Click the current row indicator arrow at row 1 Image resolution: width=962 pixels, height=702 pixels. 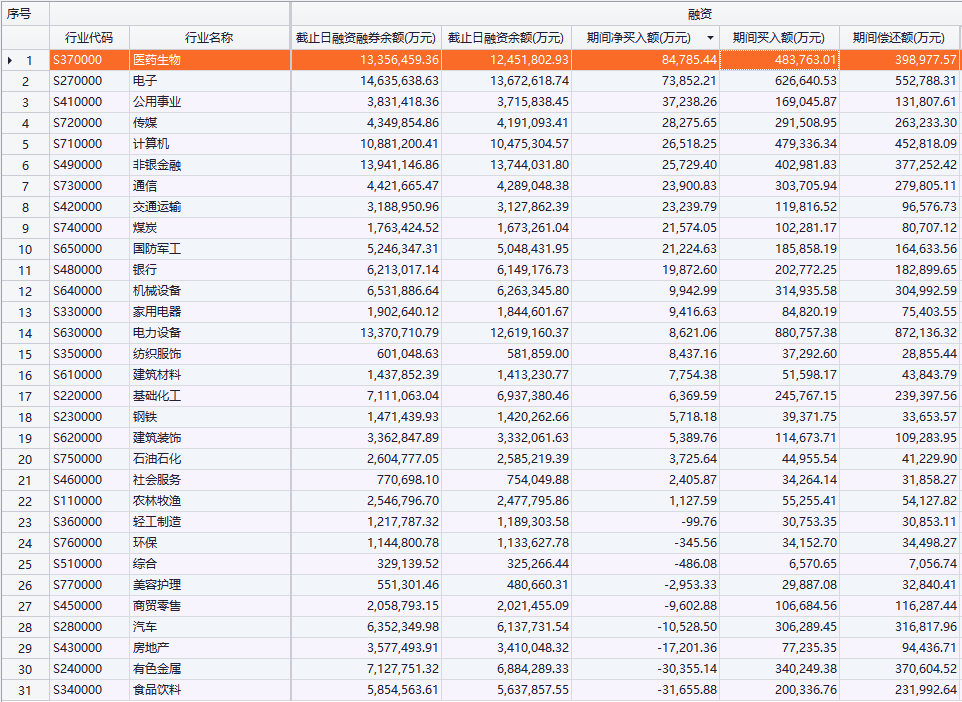10,61
